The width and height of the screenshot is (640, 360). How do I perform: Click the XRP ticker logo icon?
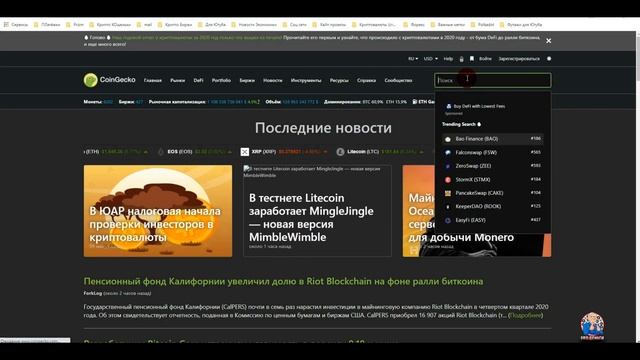244,152
